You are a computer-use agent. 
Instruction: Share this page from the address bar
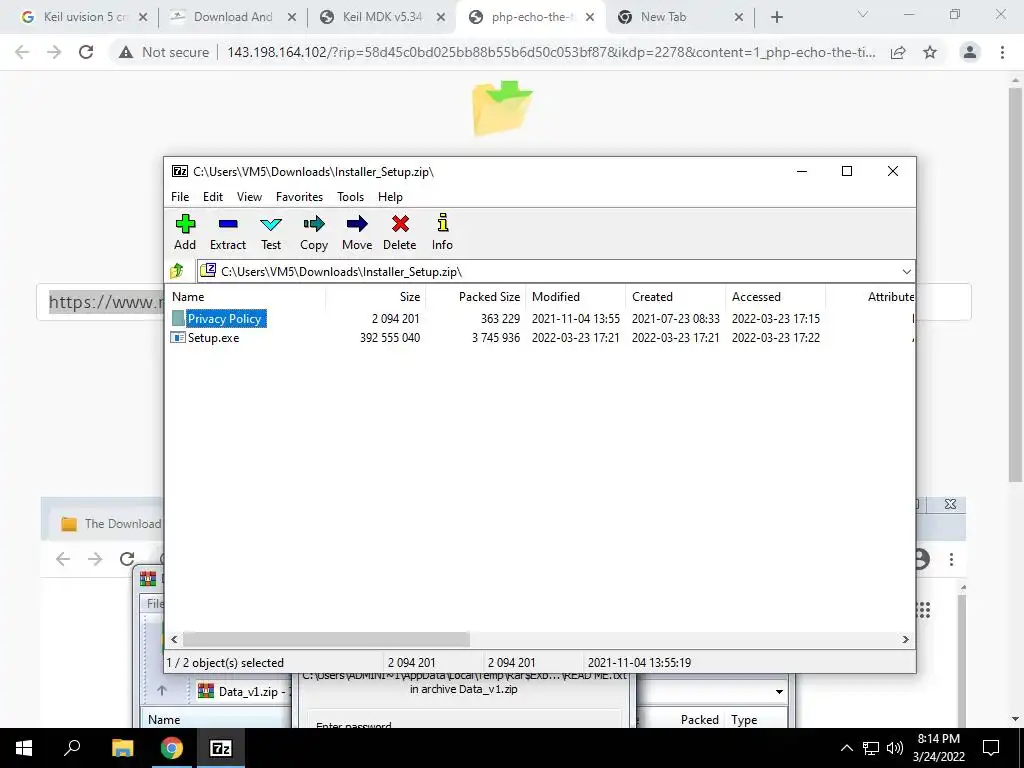[x=898, y=52]
